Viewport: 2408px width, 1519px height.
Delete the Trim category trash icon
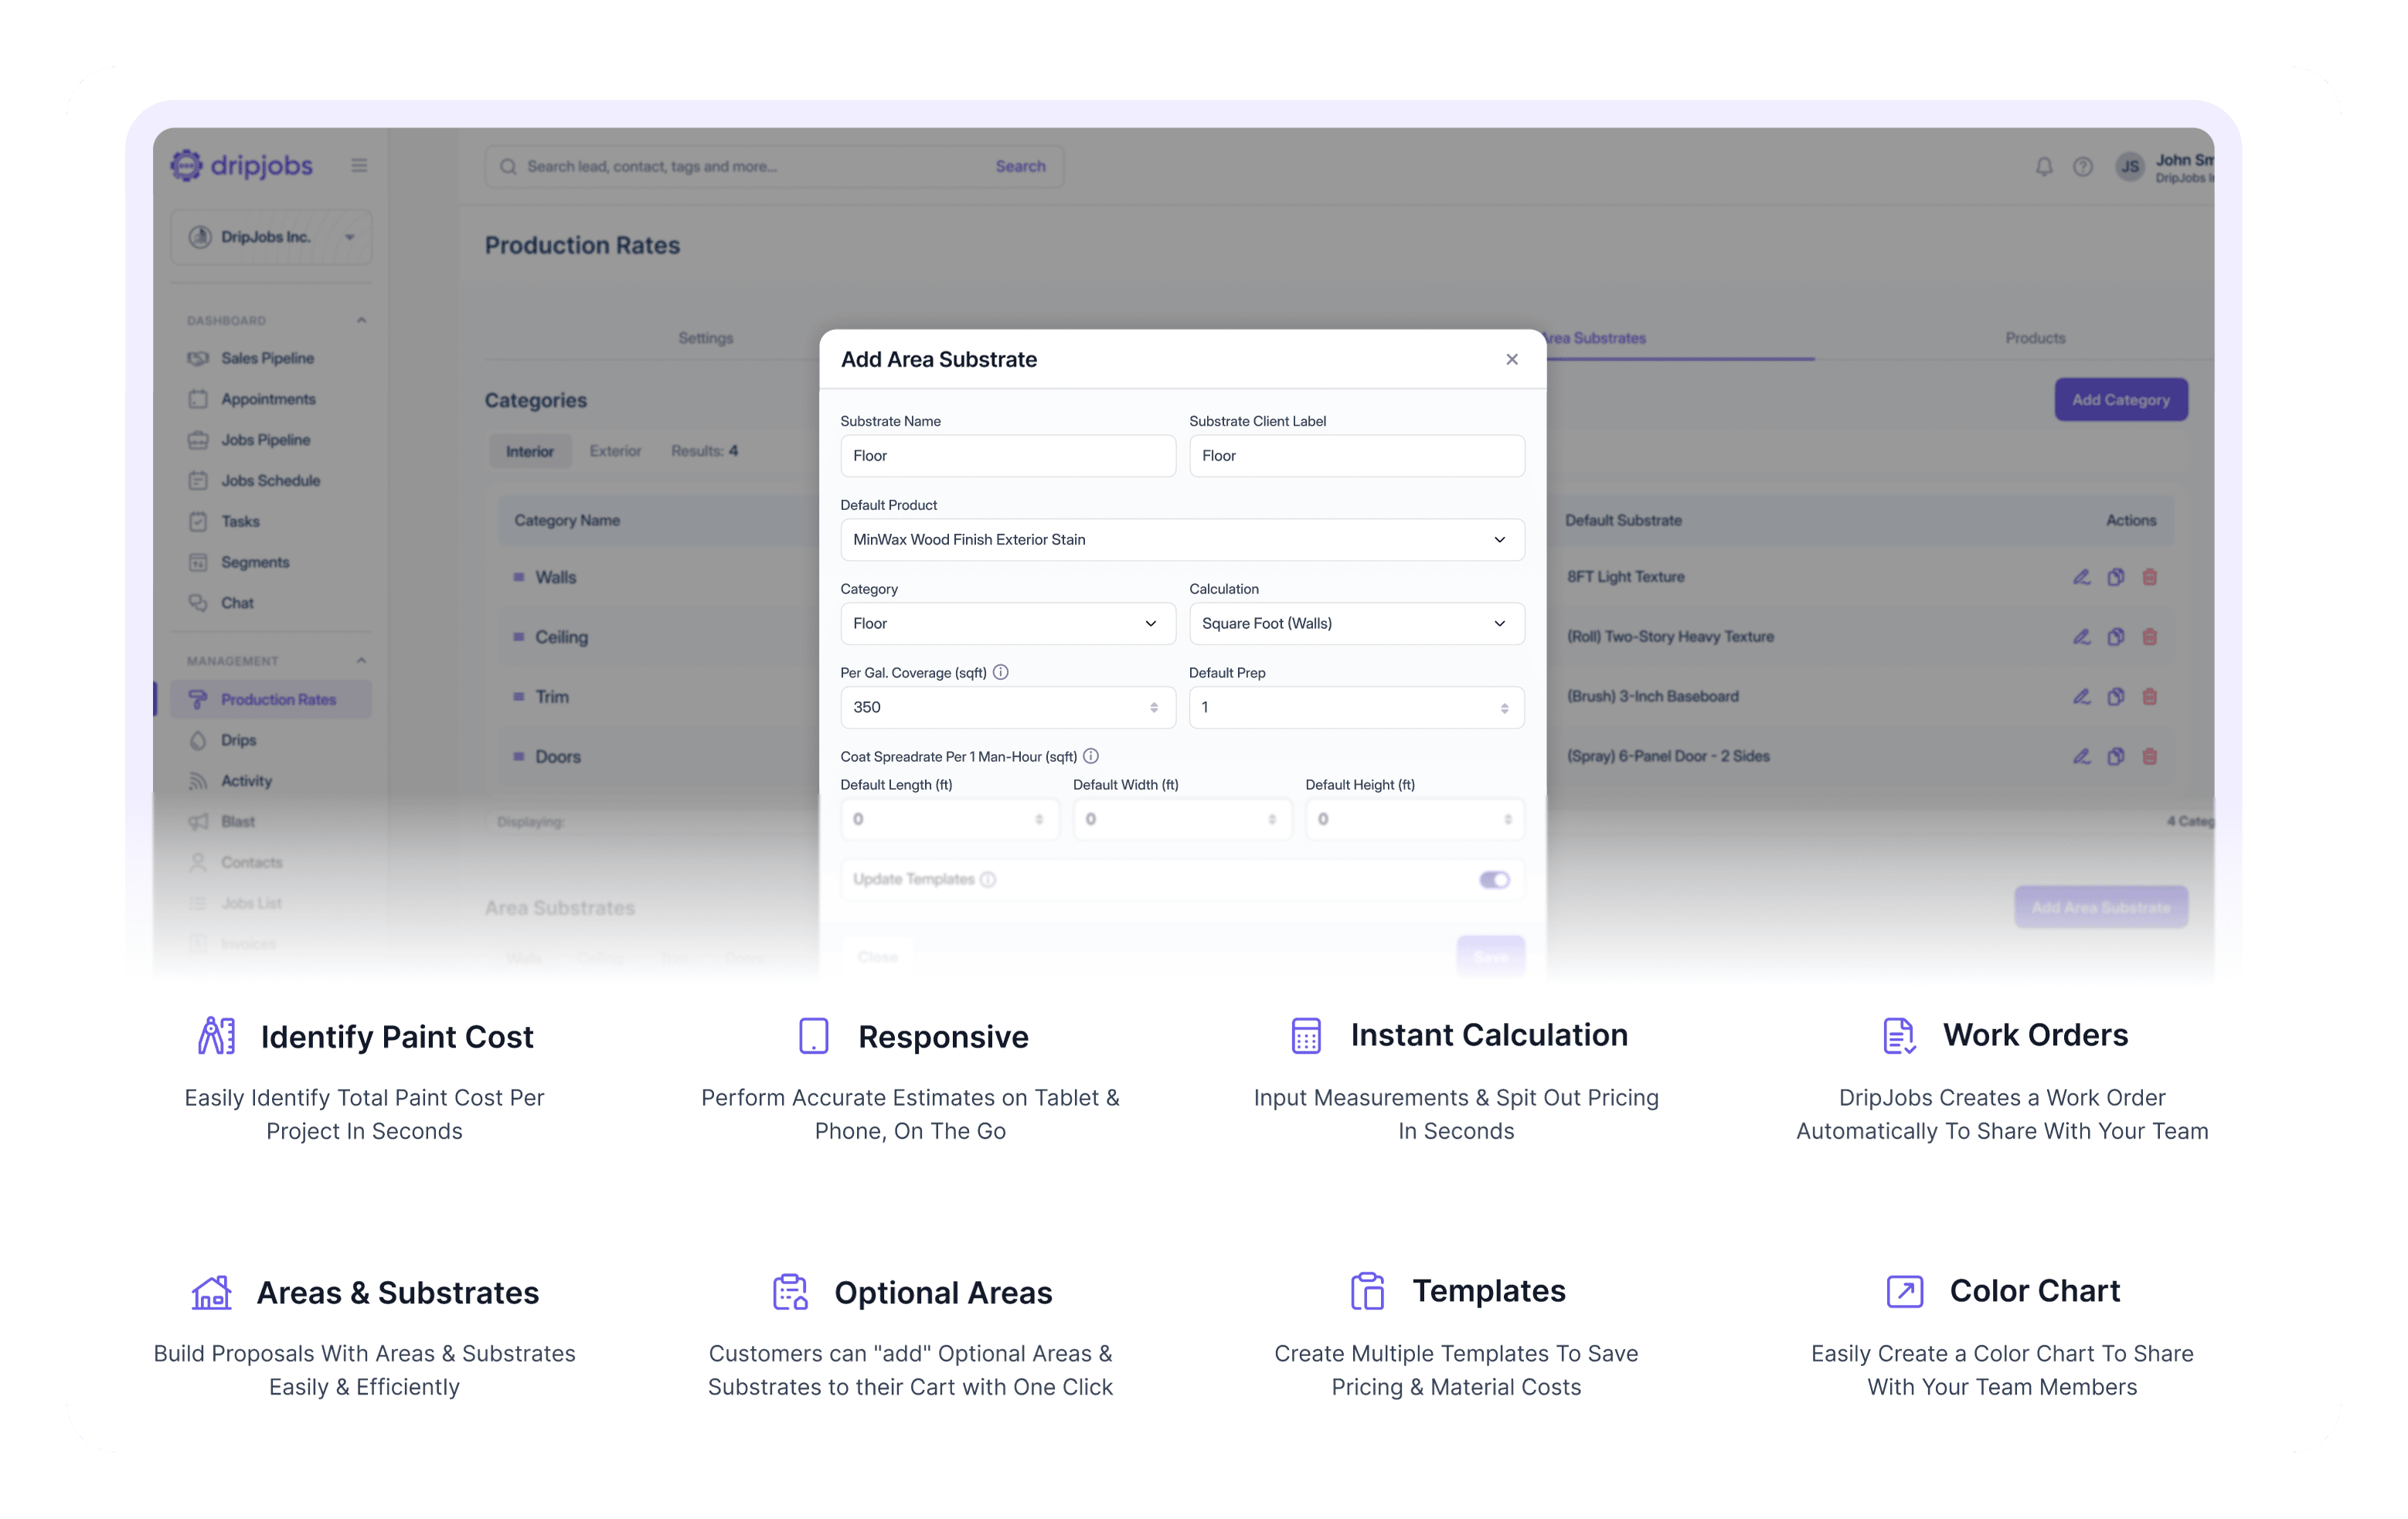2149,697
